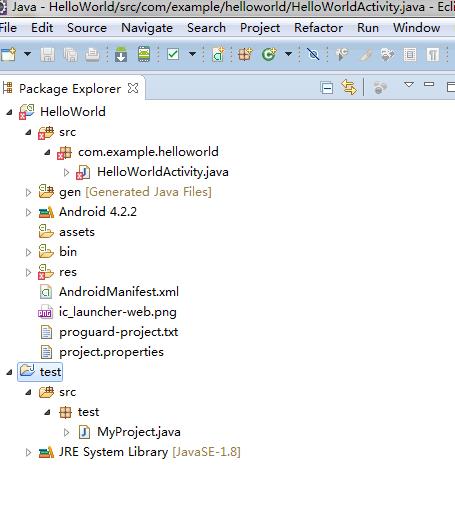Image resolution: width=455 pixels, height=517 pixels.
Task: Expand the JRE System Library node
Action: click(x=28, y=452)
